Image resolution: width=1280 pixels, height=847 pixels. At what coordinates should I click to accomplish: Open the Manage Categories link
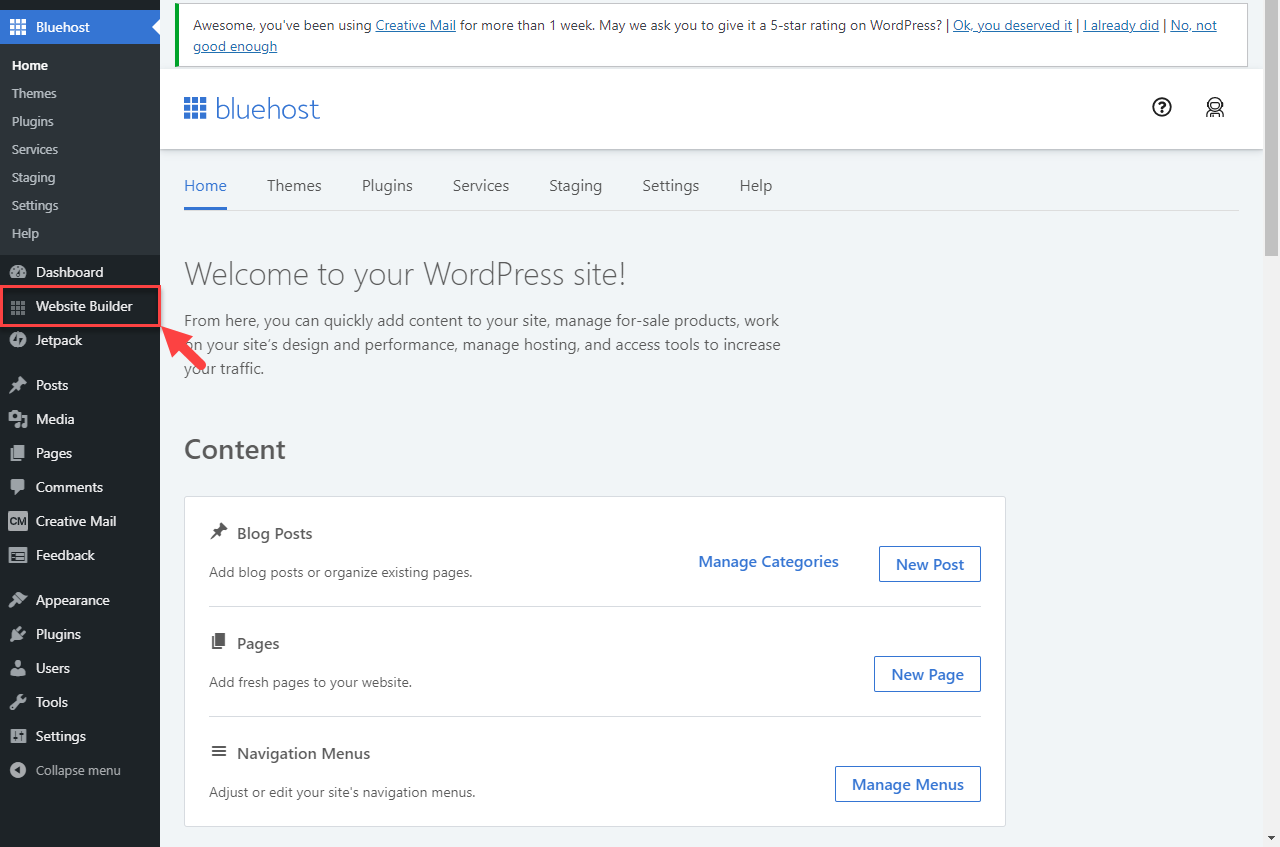click(768, 562)
